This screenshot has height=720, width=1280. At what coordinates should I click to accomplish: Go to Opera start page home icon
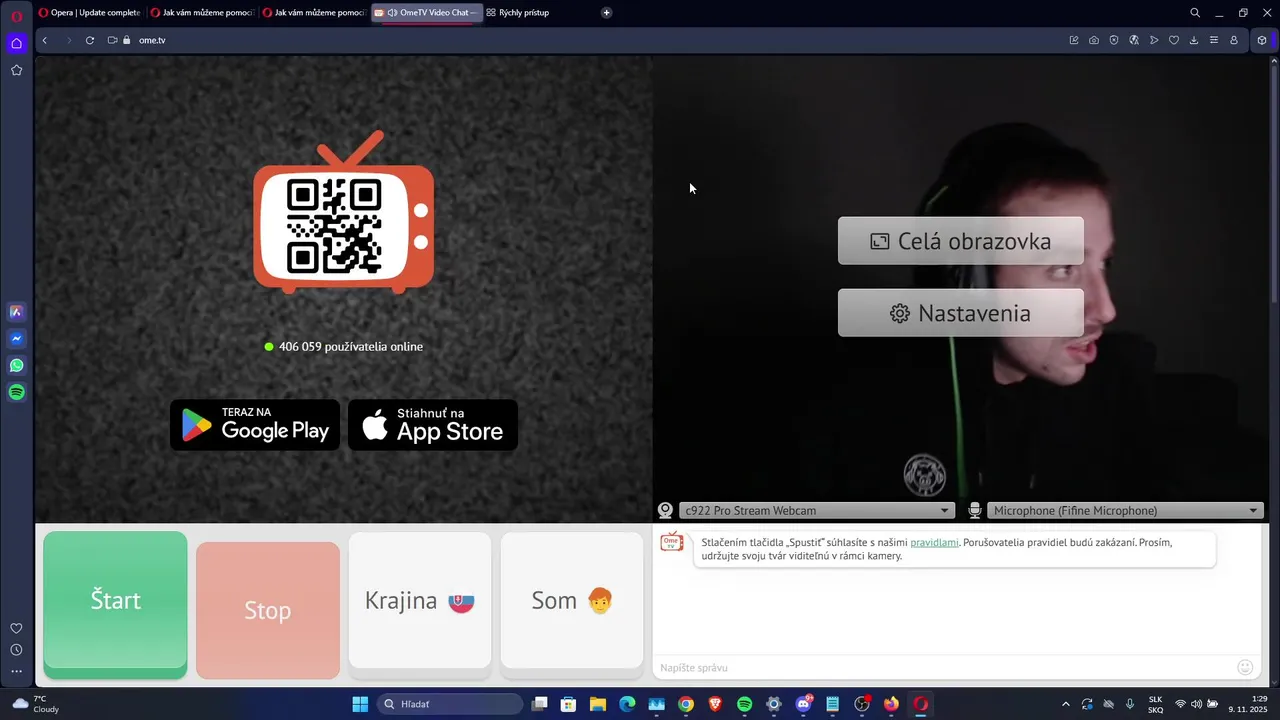[x=16, y=43]
